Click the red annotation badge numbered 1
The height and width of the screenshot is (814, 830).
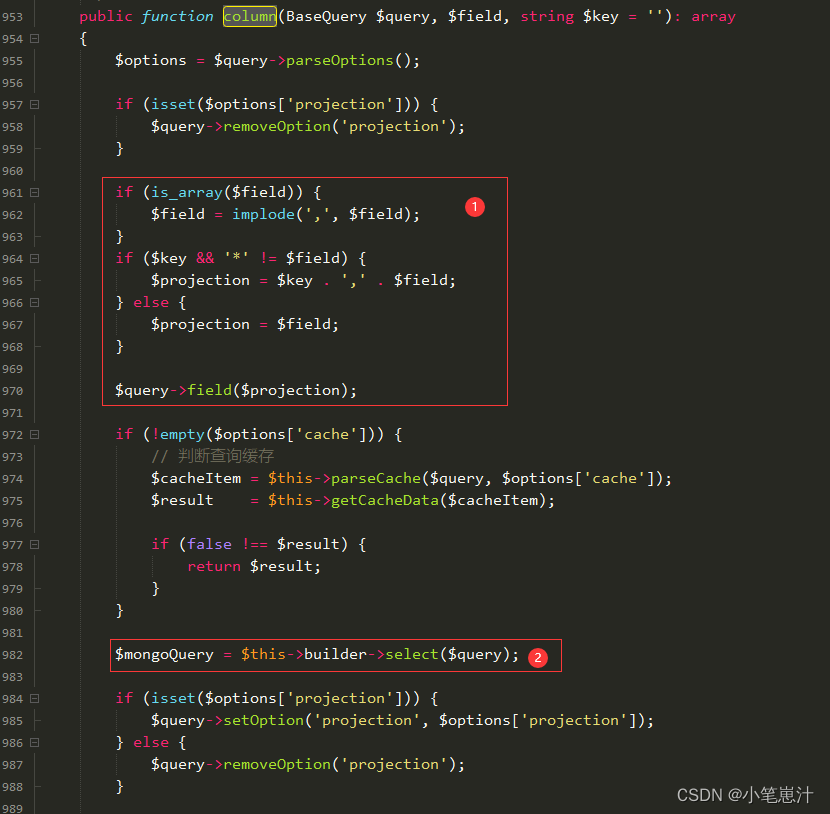(x=475, y=207)
